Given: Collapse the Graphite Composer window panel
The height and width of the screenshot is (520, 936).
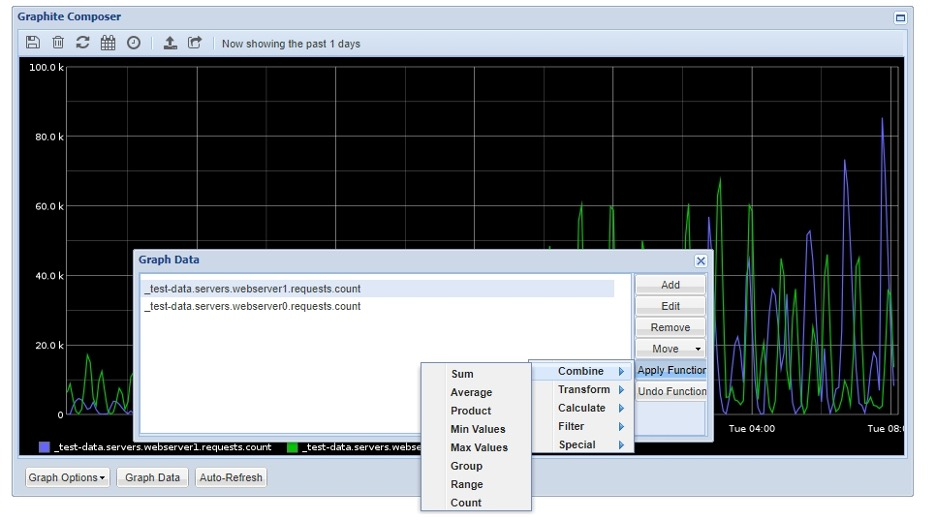Looking at the screenshot, I should click(x=900, y=17).
